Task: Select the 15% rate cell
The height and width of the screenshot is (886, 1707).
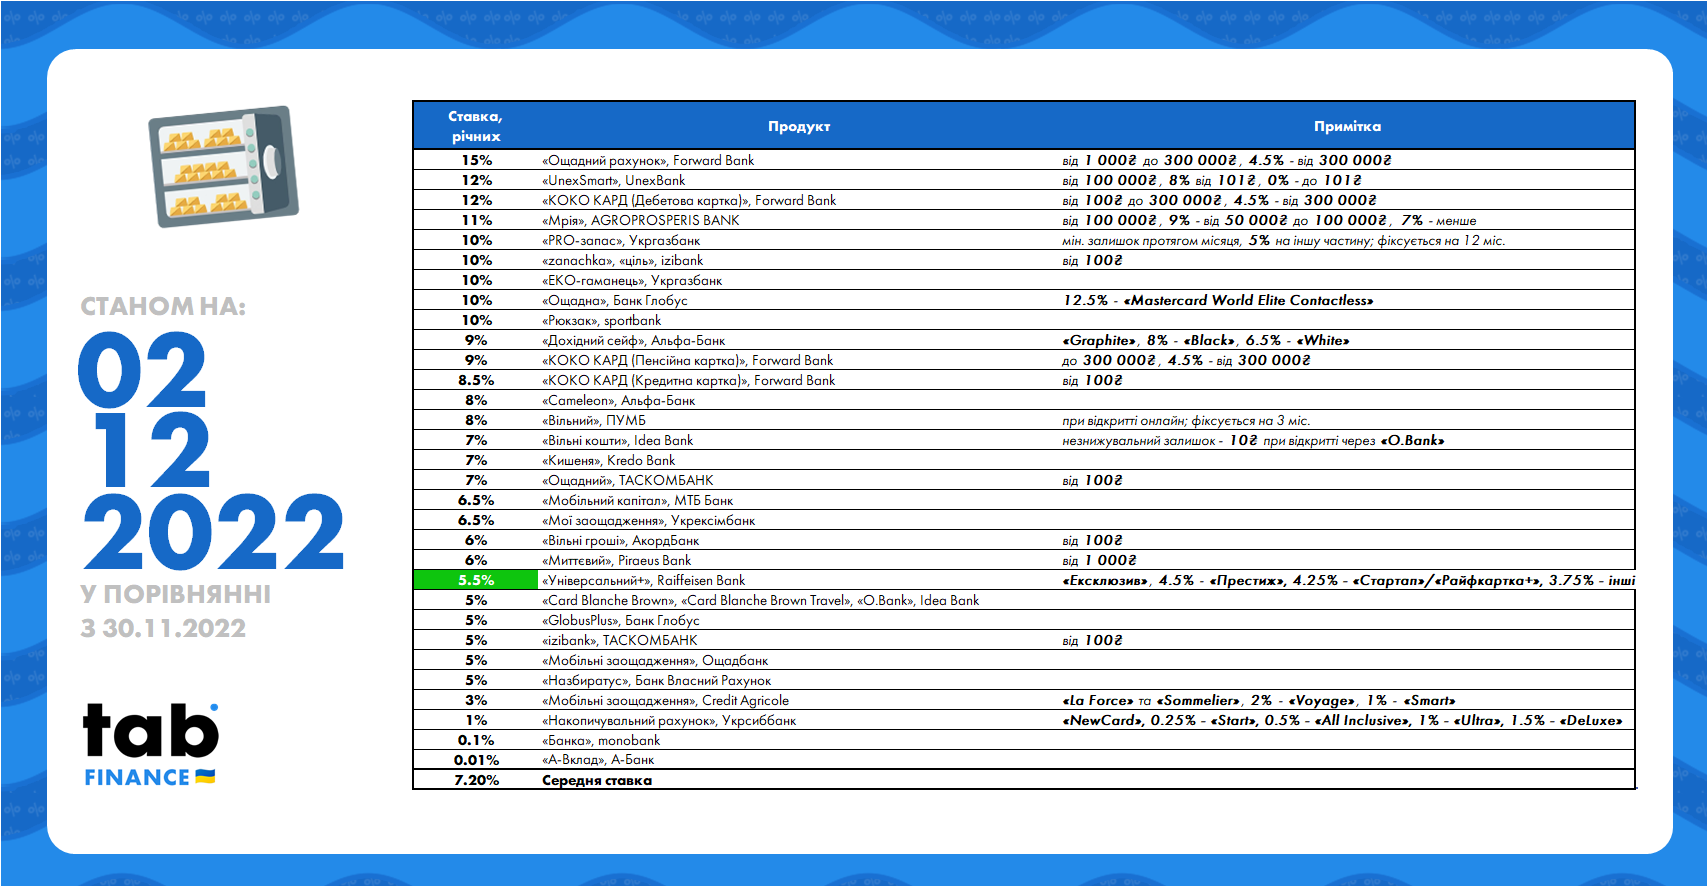Action: coord(476,160)
